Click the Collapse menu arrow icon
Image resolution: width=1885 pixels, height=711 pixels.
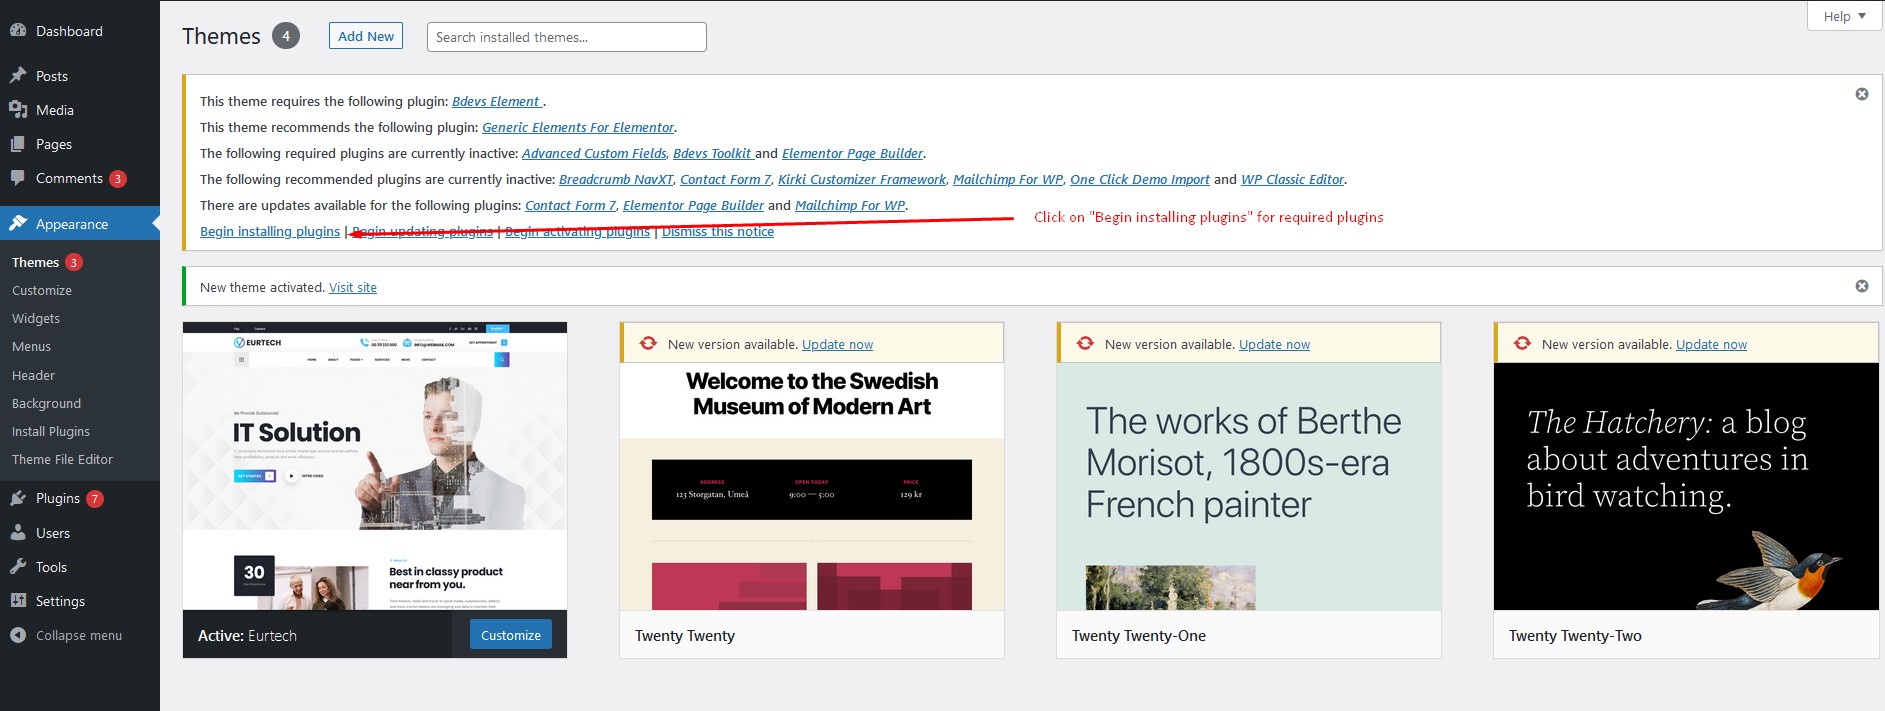point(18,635)
